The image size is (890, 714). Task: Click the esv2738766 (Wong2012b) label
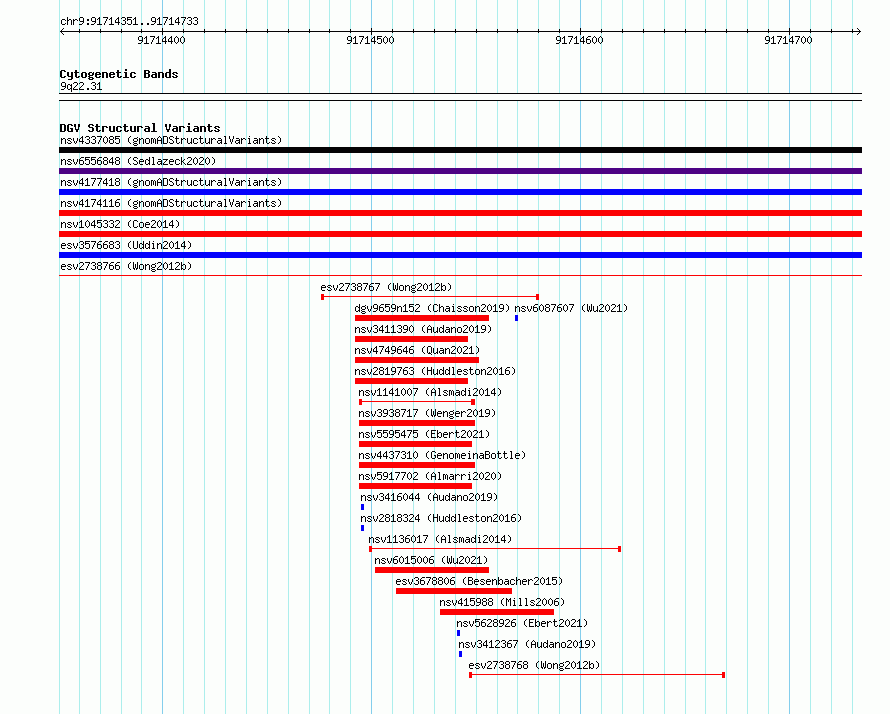pyautogui.click(x=126, y=266)
